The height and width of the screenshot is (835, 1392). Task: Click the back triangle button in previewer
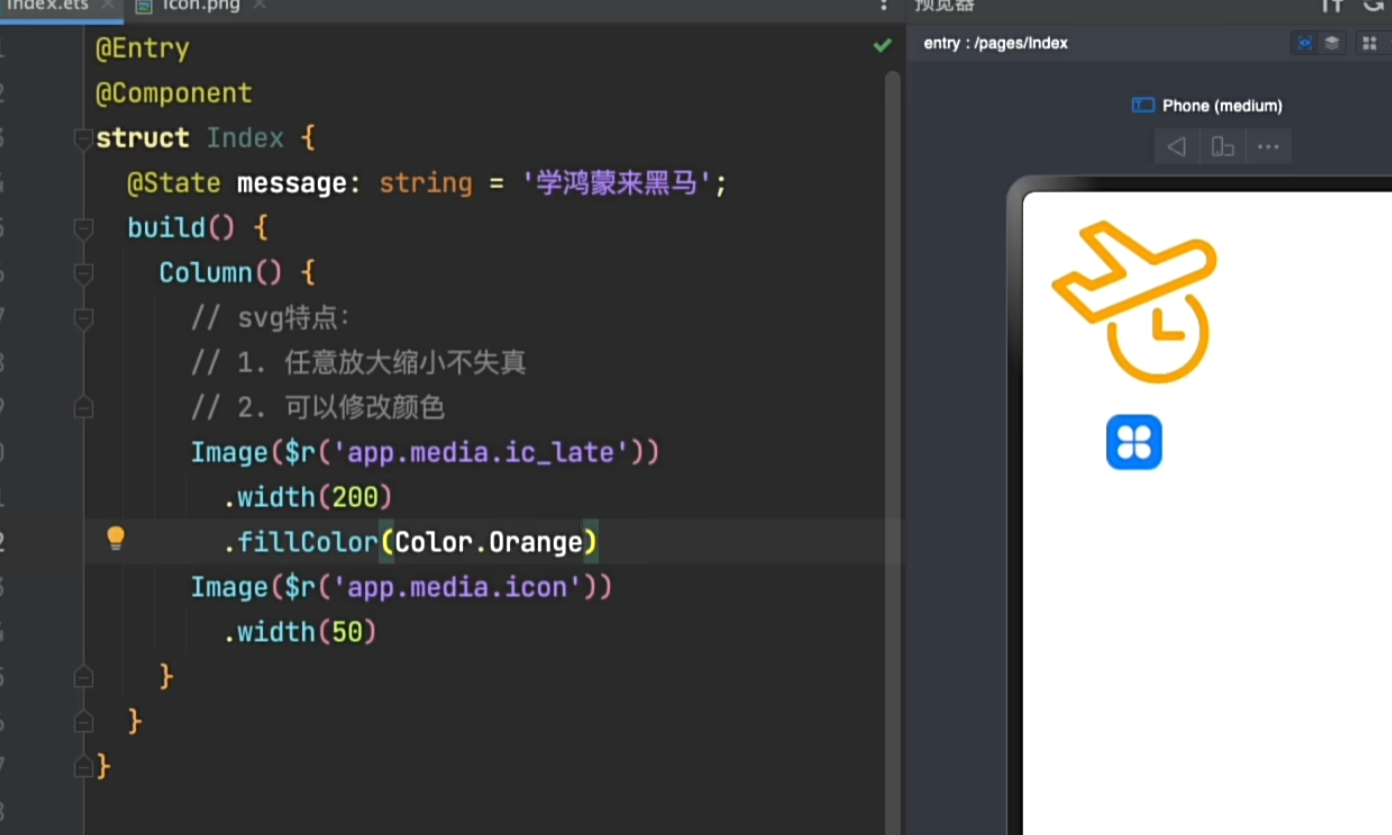pyautogui.click(x=1177, y=147)
